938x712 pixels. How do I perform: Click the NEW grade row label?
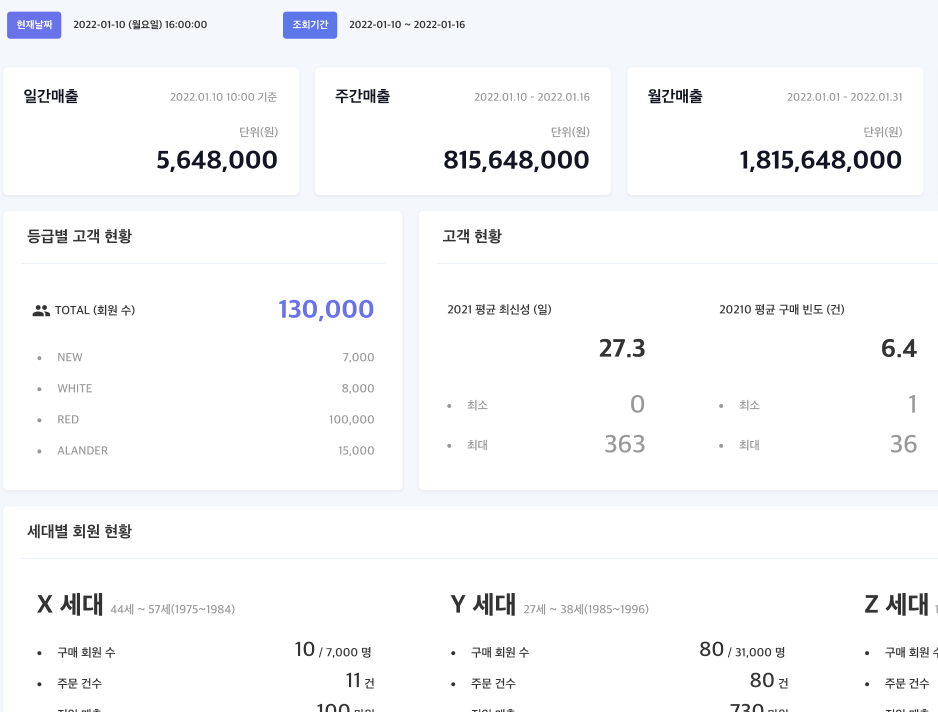pyautogui.click(x=70, y=357)
